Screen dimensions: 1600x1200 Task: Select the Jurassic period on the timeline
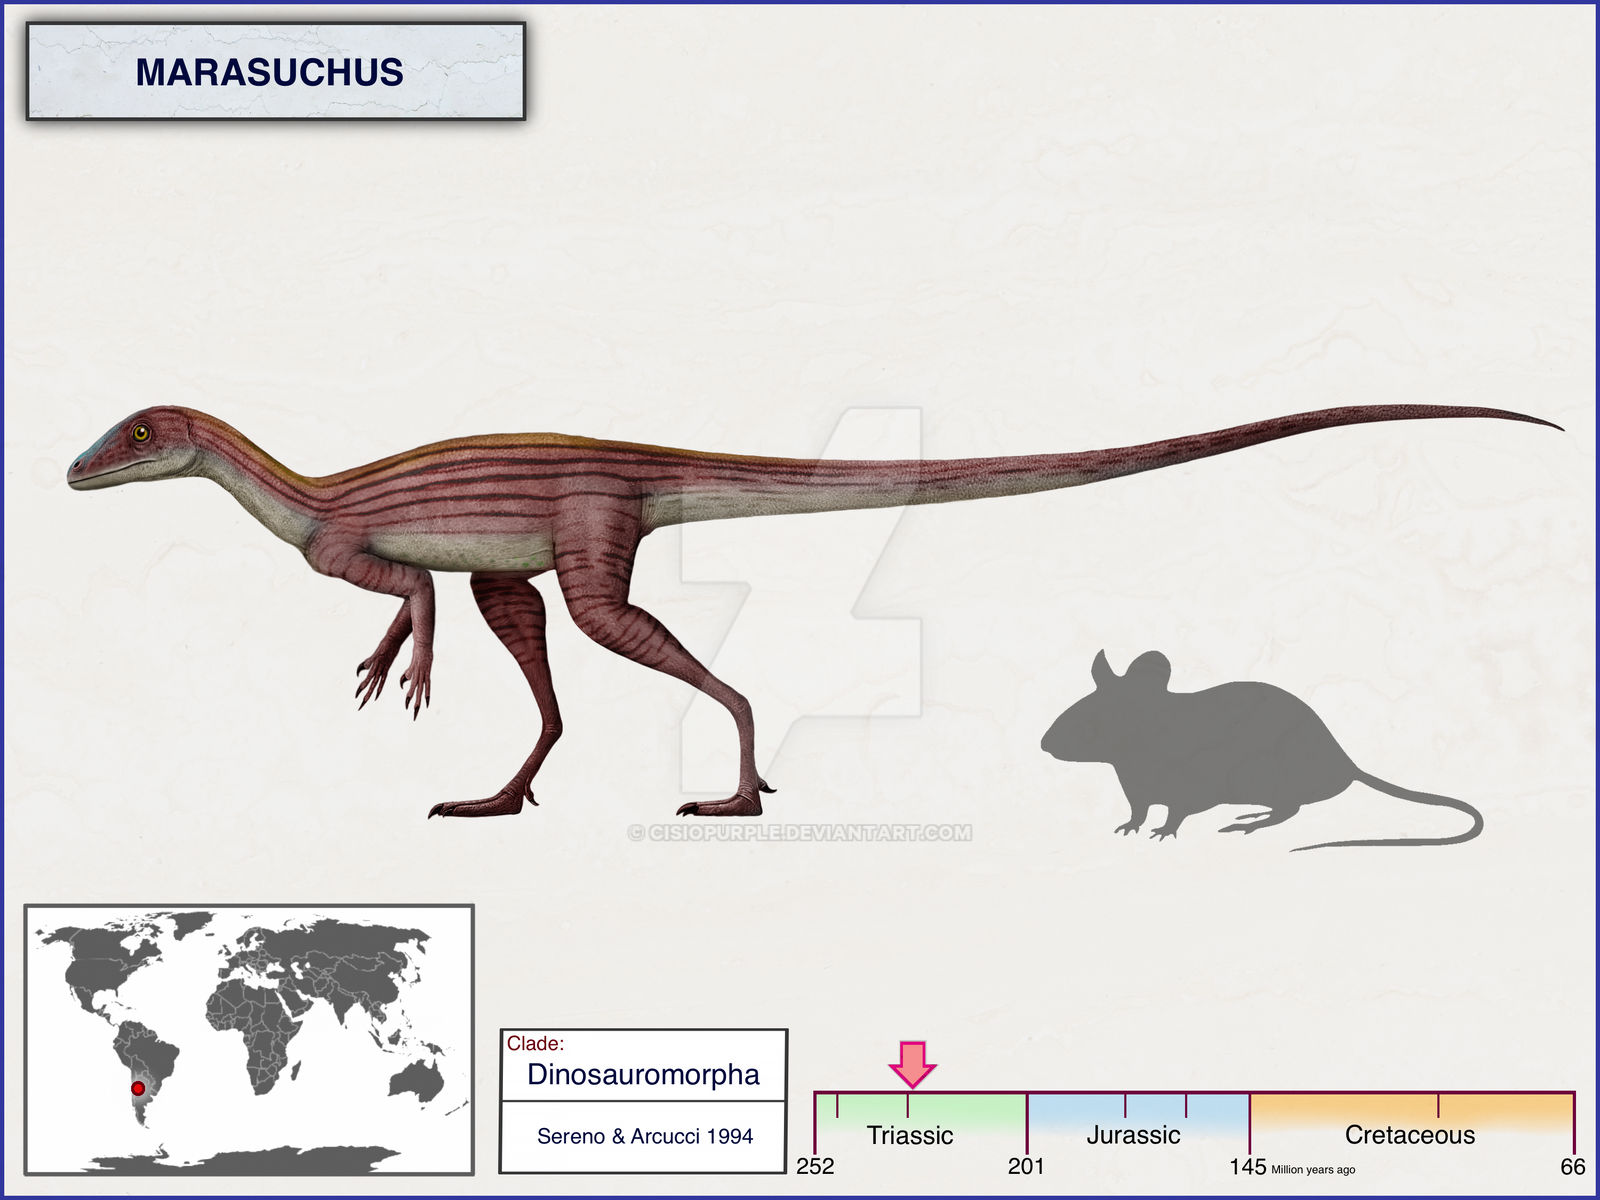[1133, 1135]
